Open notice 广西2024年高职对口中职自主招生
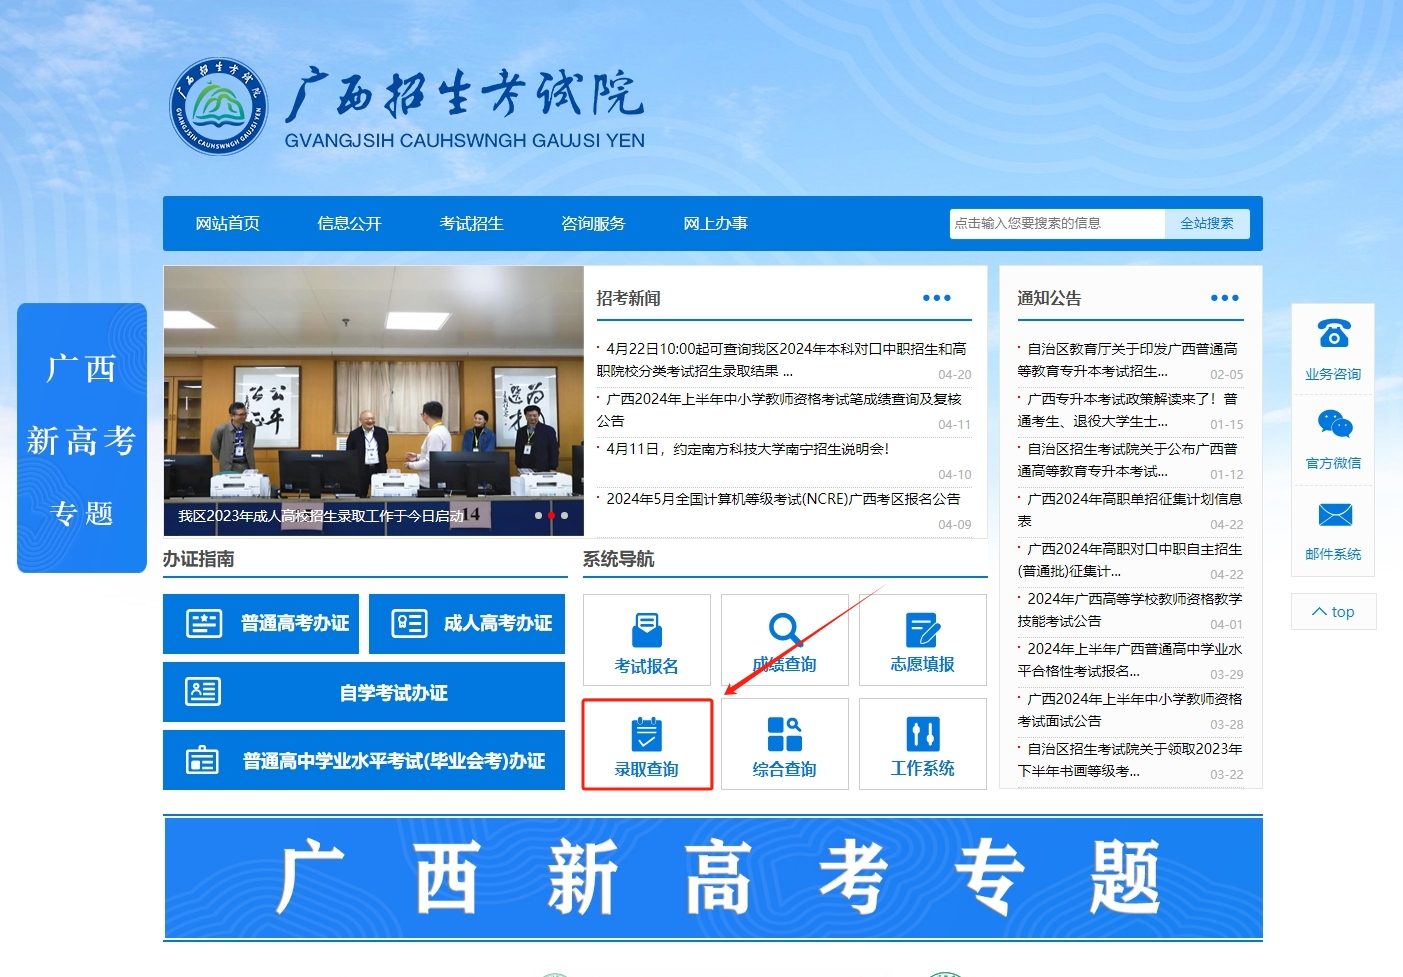 pyautogui.click(x=1130, y=560)
